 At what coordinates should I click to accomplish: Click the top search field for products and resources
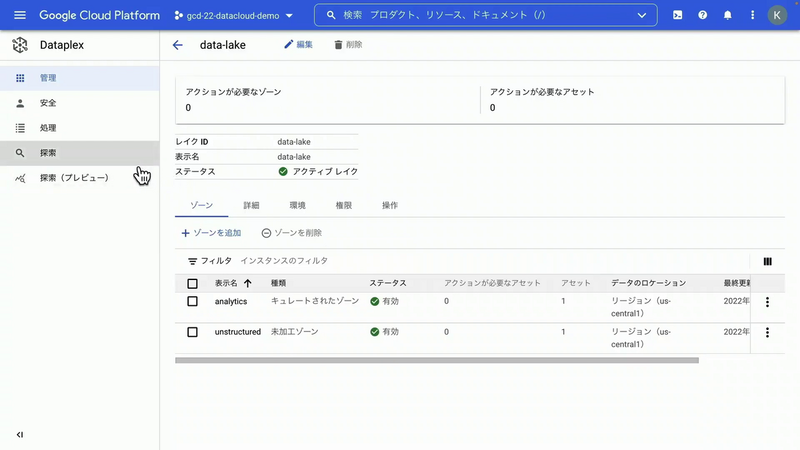pyautogui.click(x=486, y=15)
